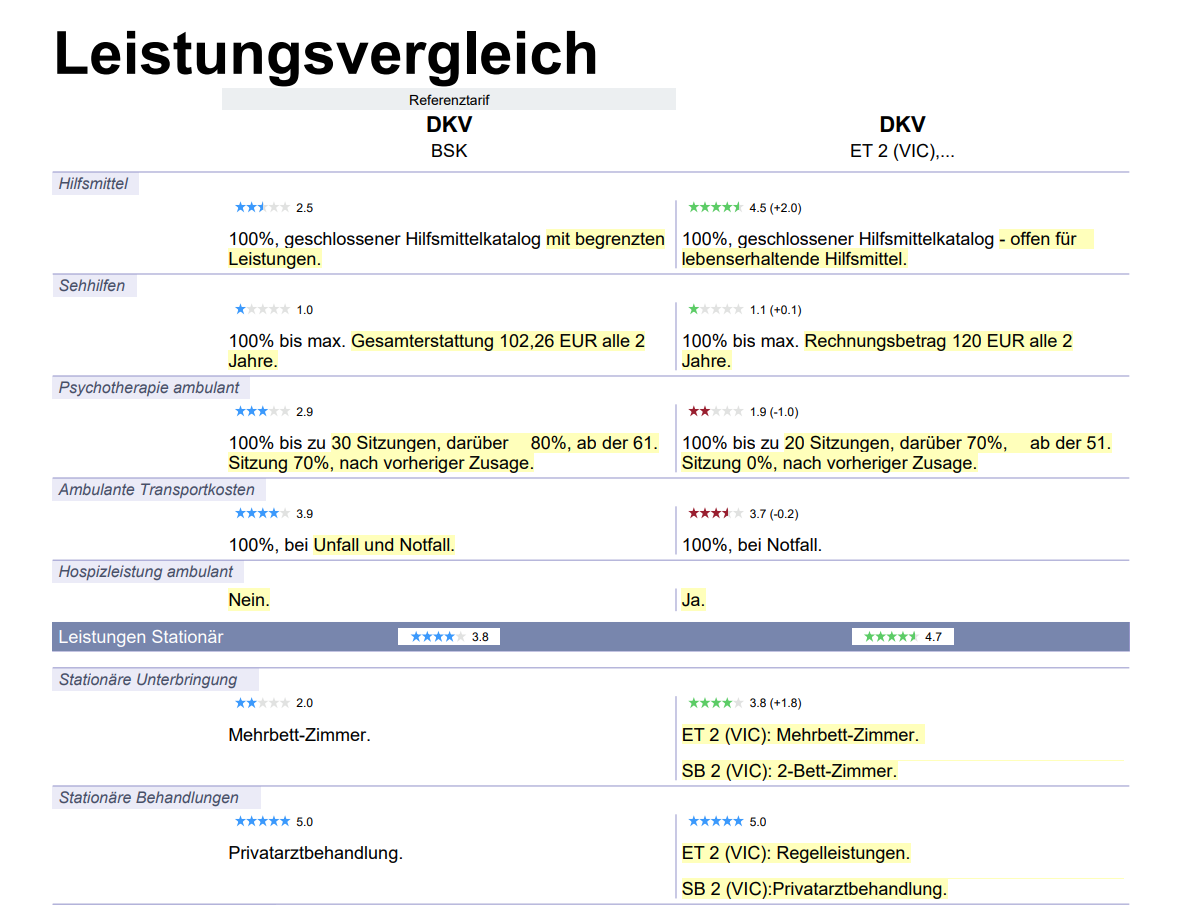Click the Ambulante Transportkosten label
Viewport: 1181px width, 905px height.
(x=157, y=489)
